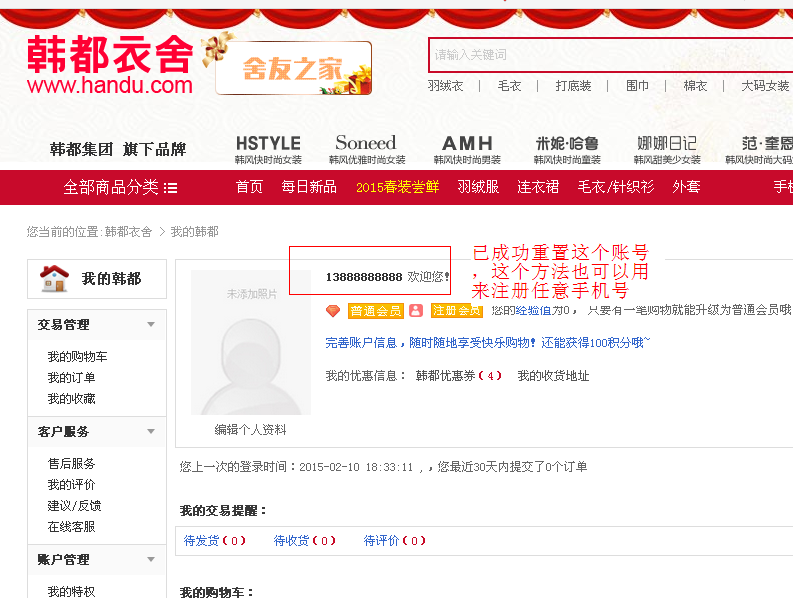Open the 外套 nav item
This screenshot has height=598, width=793.
pyautogui.click(x=686, y=187)
